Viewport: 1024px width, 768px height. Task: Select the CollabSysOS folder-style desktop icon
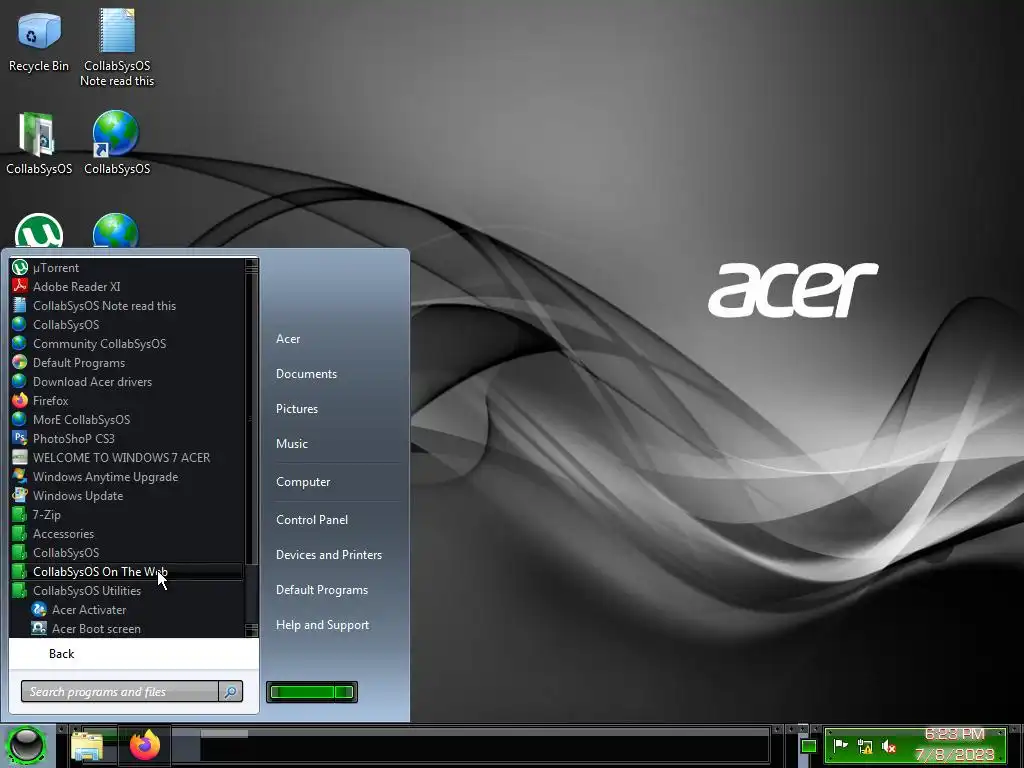39,143
